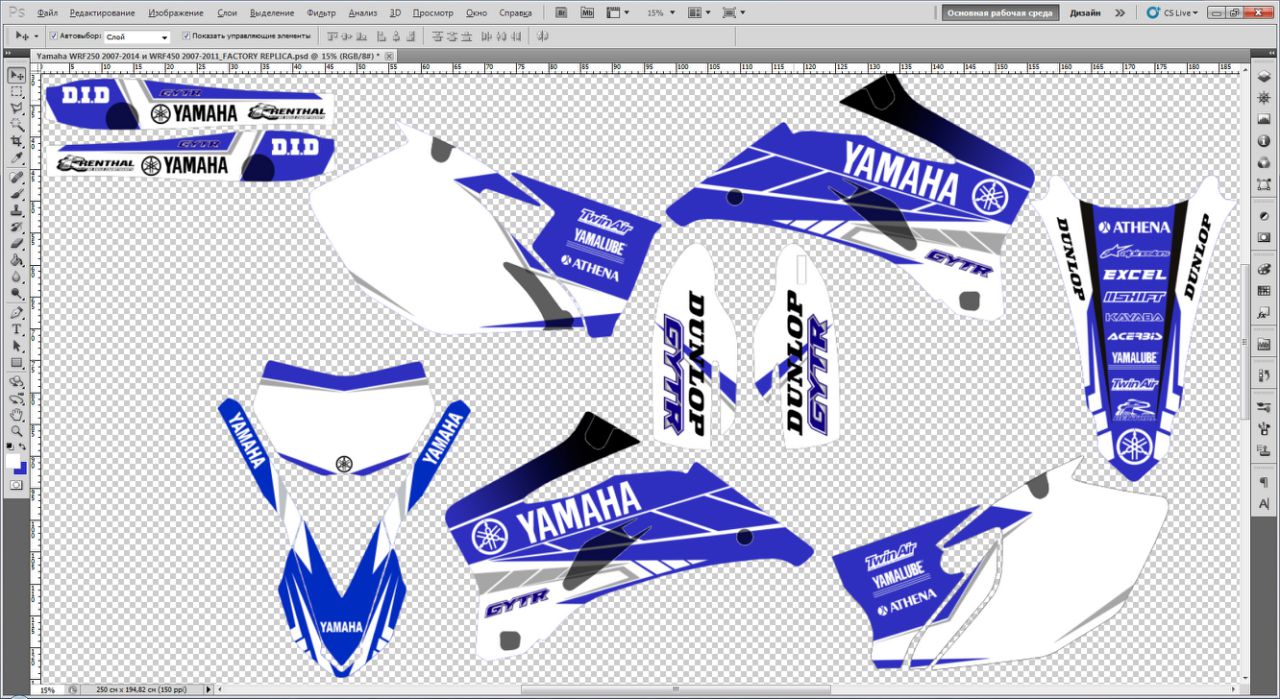Select the Brush tool

(x=17, y=194)
